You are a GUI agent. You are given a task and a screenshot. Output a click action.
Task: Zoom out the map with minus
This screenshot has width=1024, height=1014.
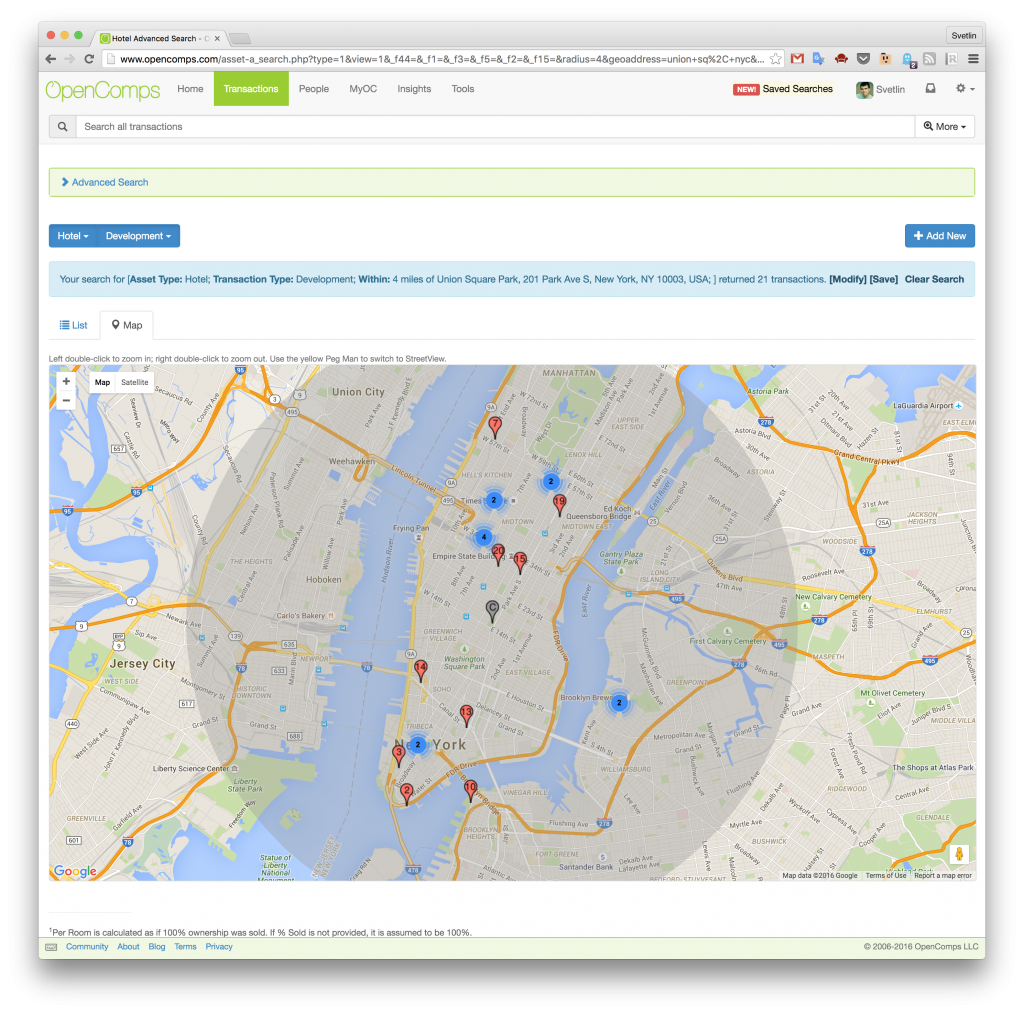coord(66,400)
